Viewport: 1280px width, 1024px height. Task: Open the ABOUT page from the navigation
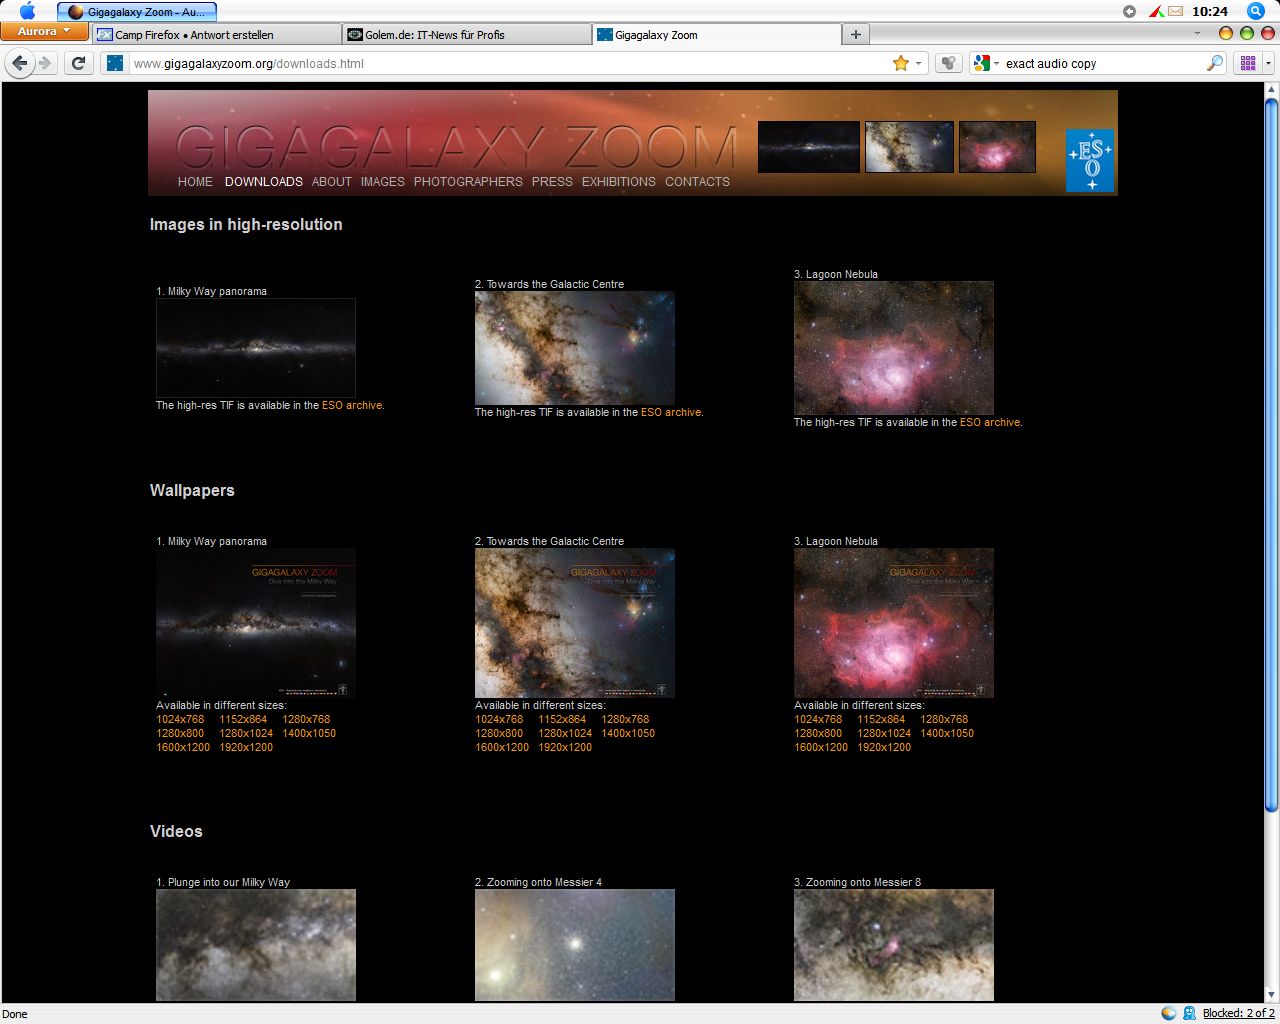[332, 182]
